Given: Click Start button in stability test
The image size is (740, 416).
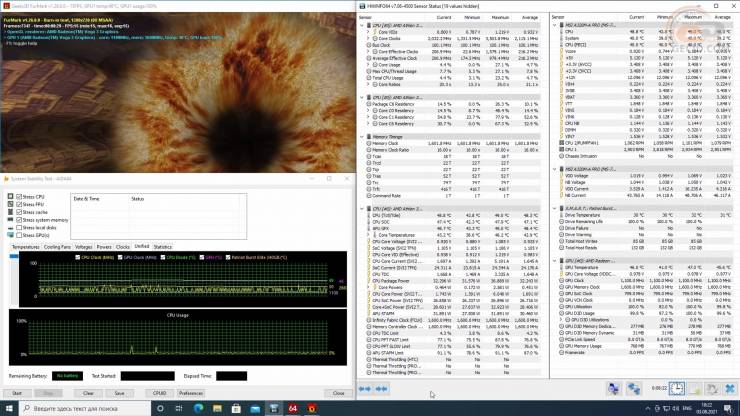Looking at the screenshot, I should pyautogui.click(x=17, y=393).
